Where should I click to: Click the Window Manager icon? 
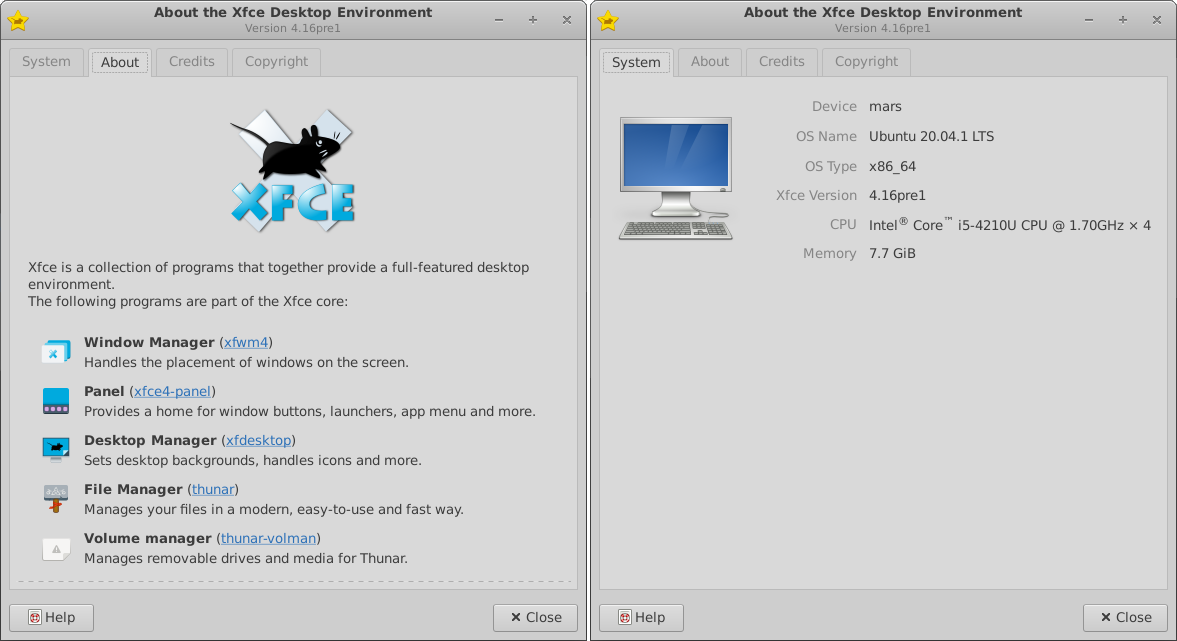click(56, 352)
